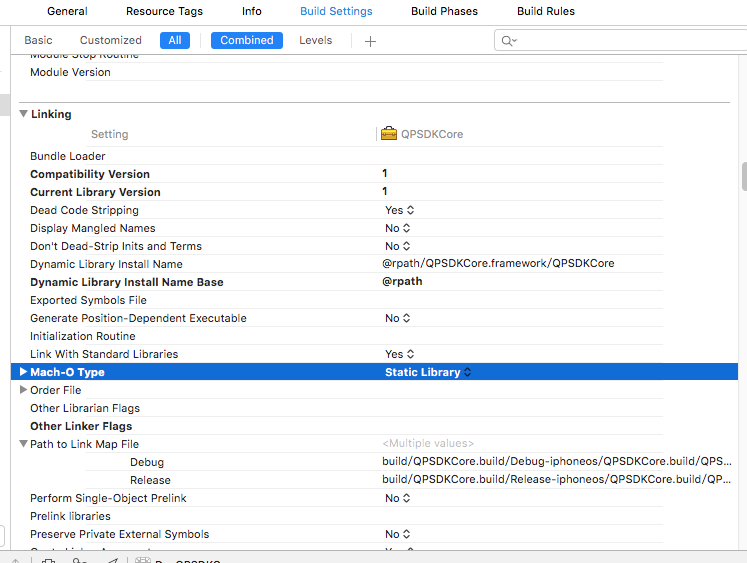Select the Debug link map path value
747x563 pixels.
click(x=556, y=461)
